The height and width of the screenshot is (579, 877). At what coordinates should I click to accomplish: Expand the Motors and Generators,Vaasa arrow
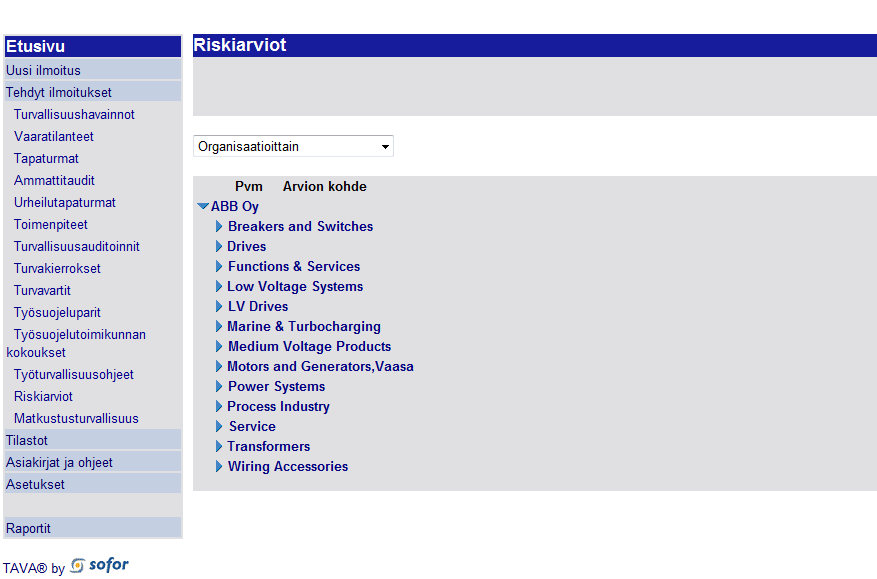[219, 366]
